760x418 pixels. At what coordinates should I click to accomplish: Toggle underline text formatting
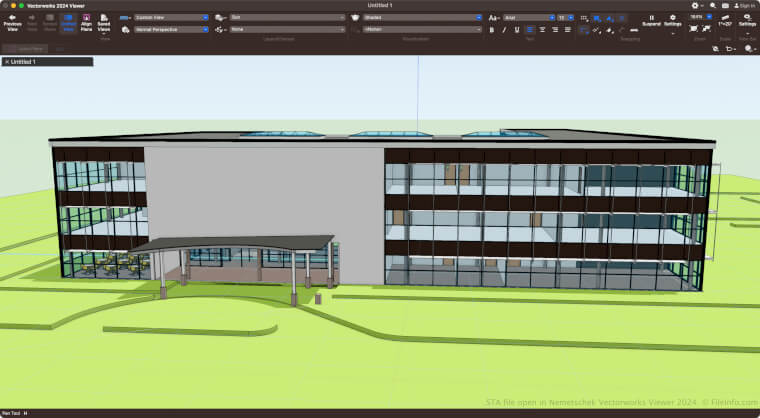[x=516, y=30]
